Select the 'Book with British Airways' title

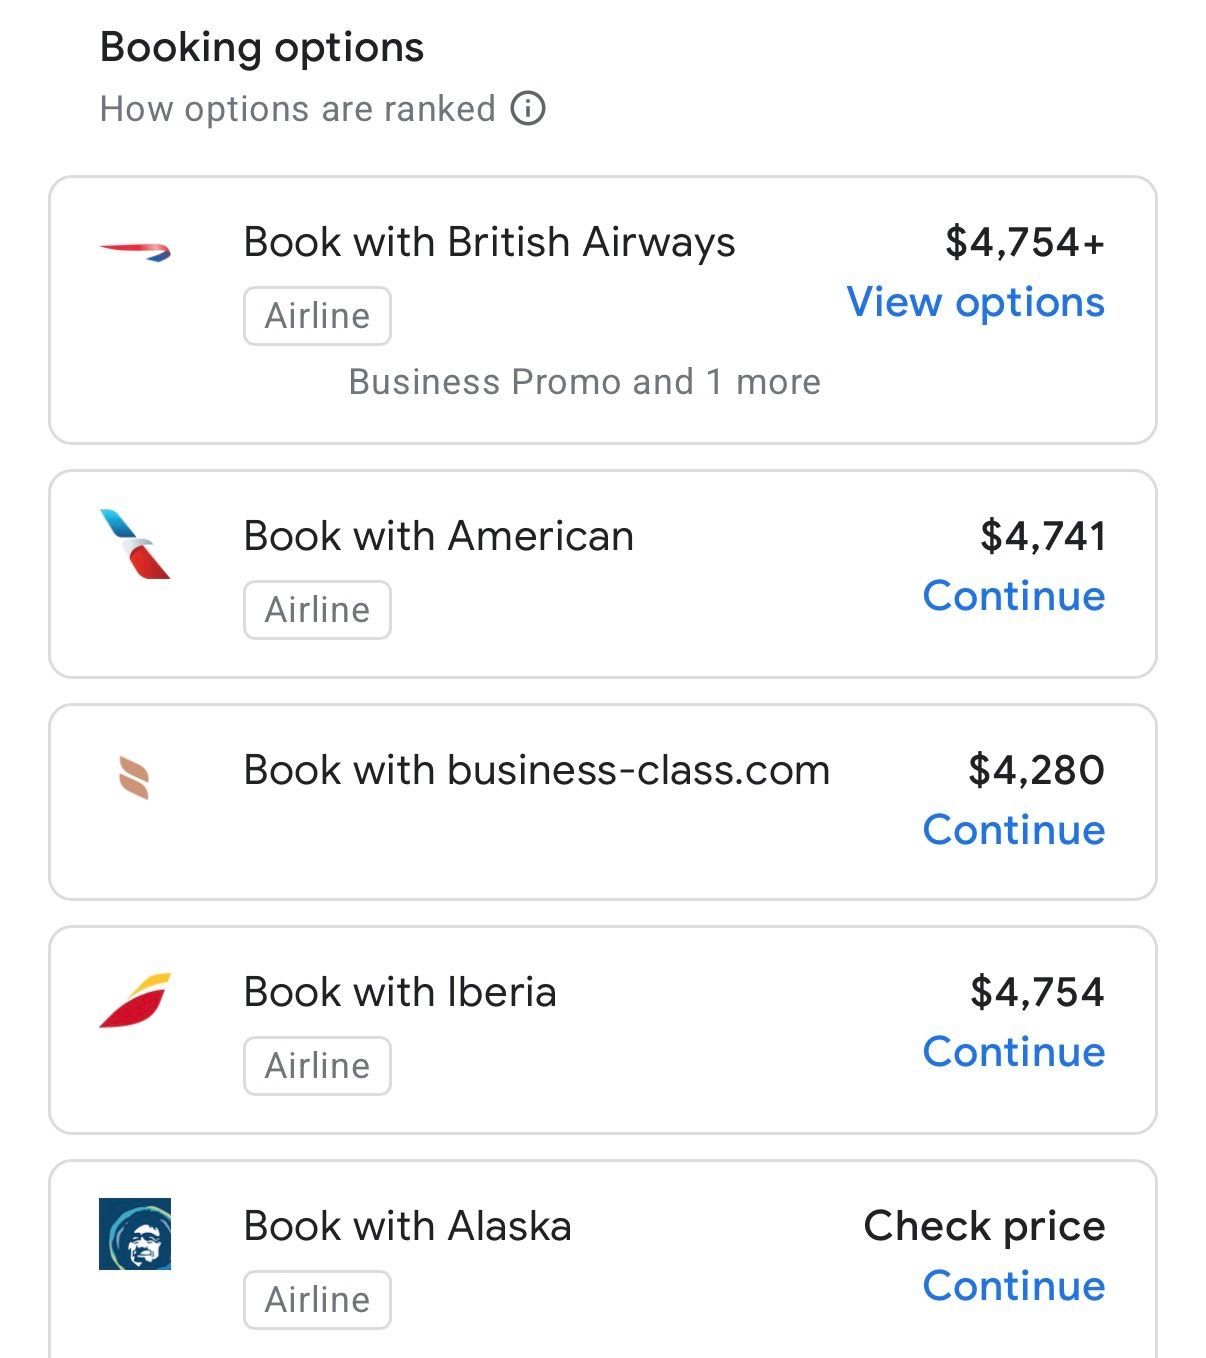489,242
